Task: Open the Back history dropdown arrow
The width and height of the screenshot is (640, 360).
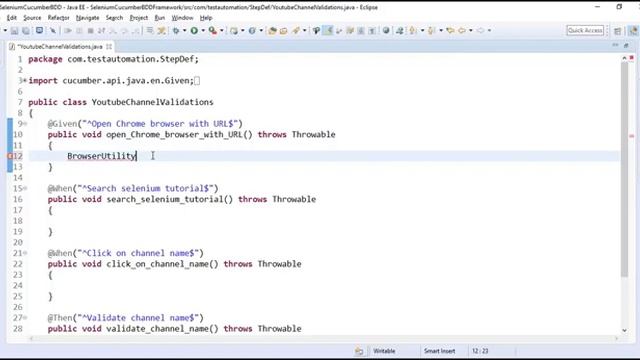Action: (x=471, y=31)
